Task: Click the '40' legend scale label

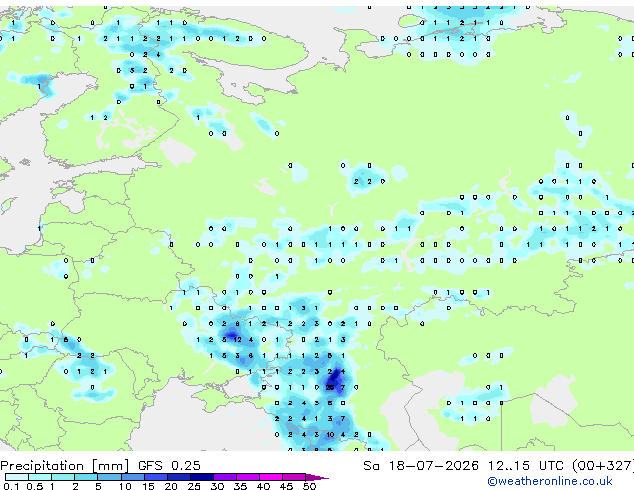Action: coord(263,486)
